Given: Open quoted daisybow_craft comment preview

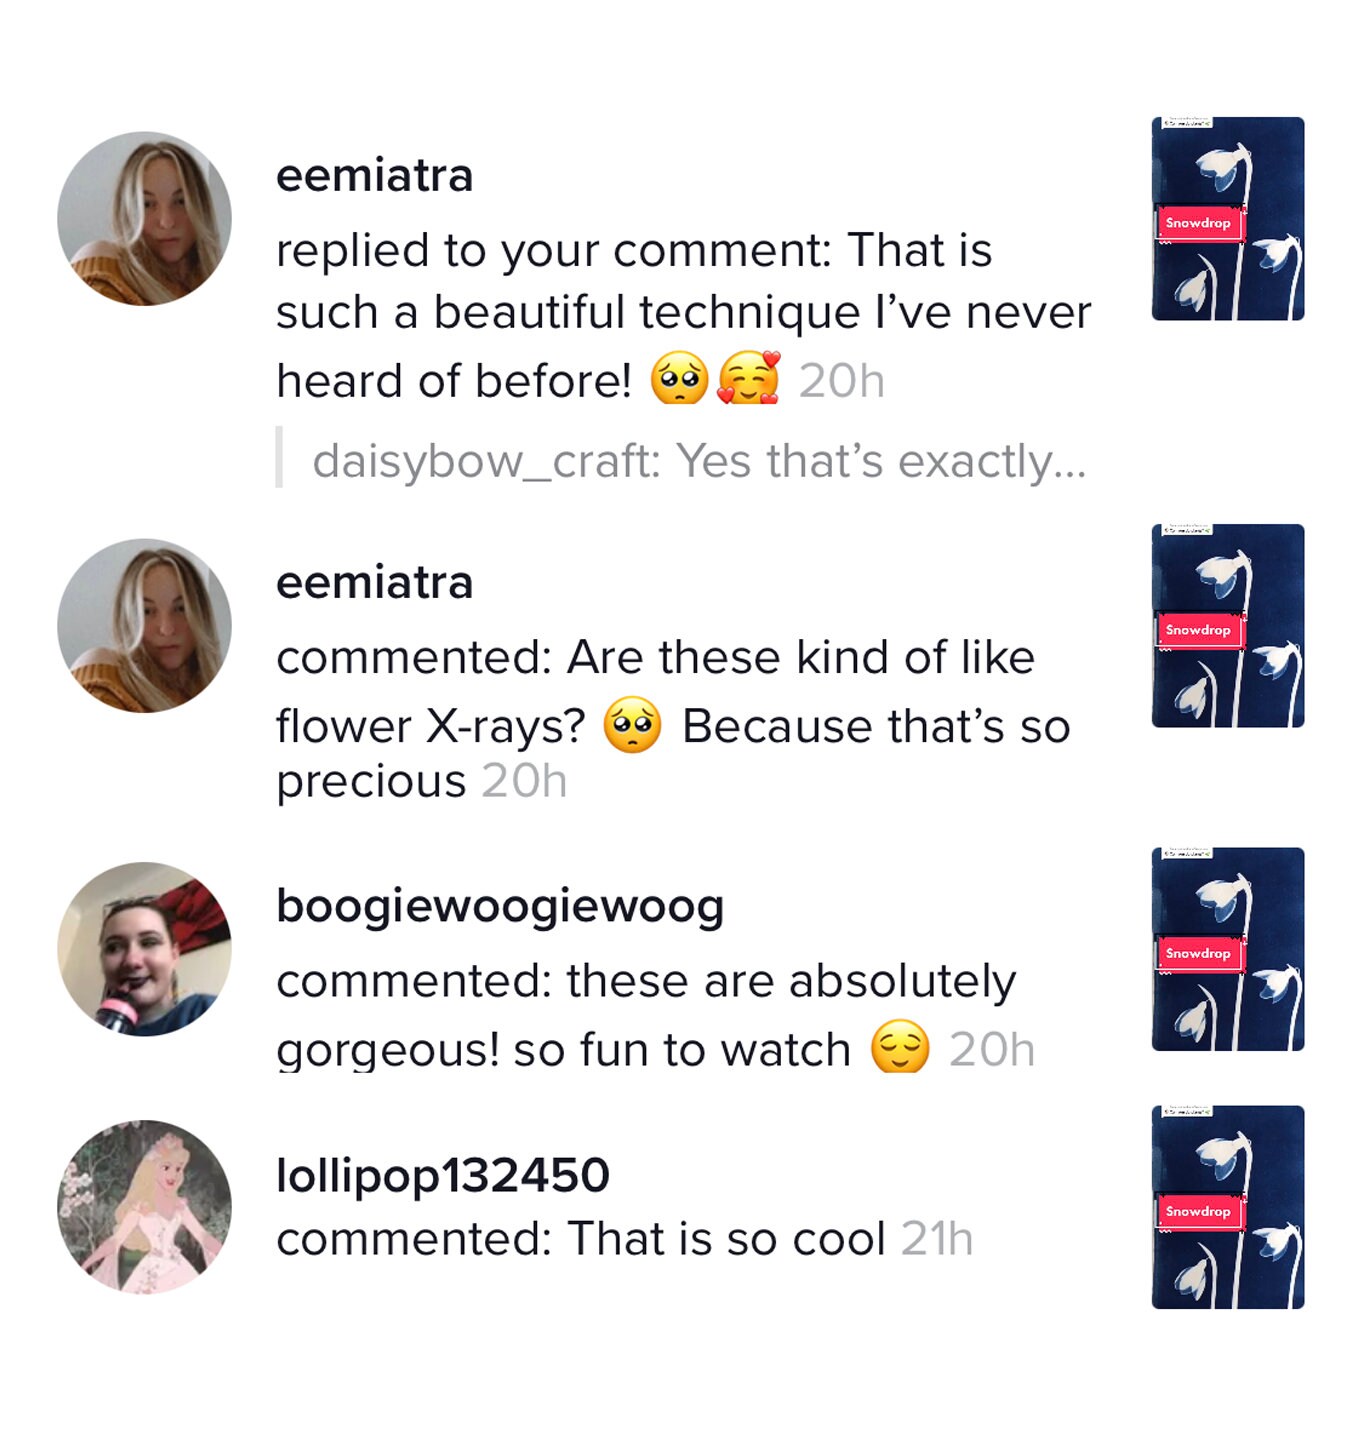Looking at the screenshot, I should point(698,461).
